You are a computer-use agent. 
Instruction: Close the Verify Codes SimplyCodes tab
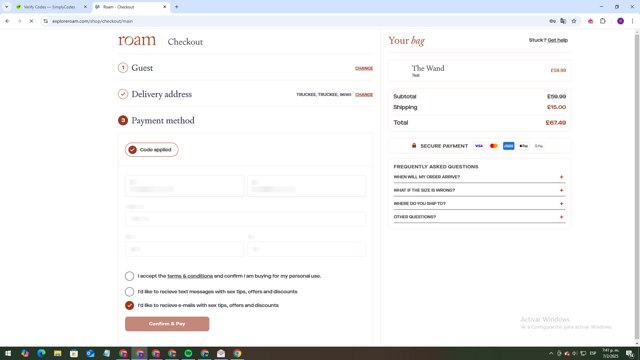(85, 7)
